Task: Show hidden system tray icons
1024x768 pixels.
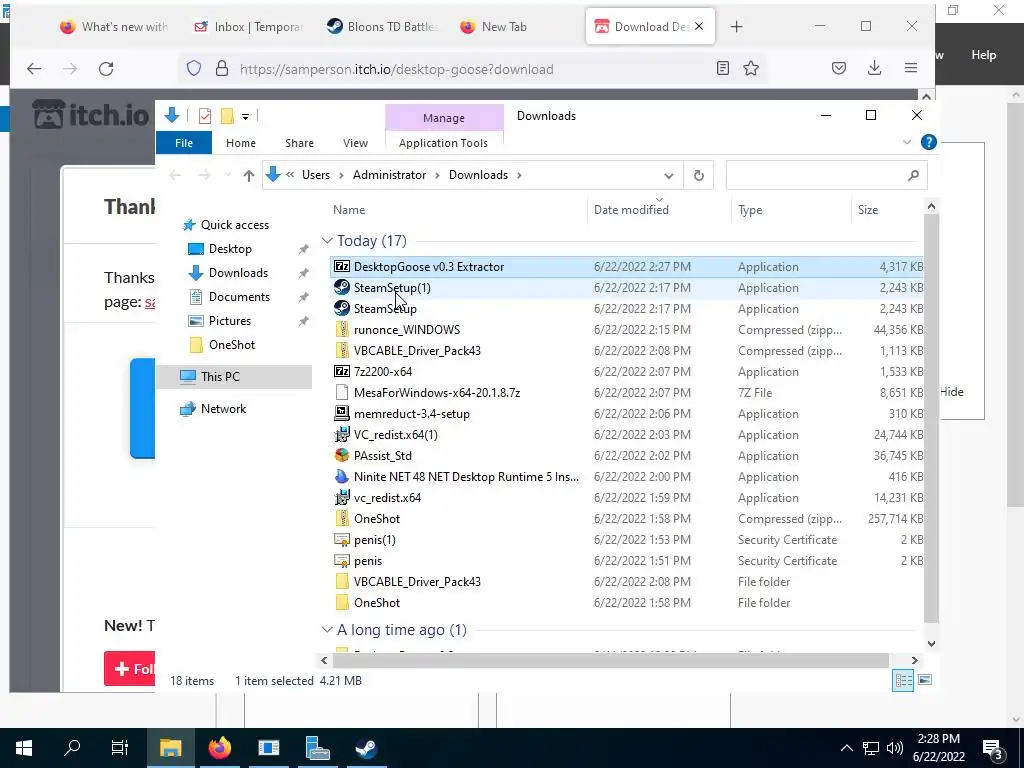Action: tap(846, 748)
